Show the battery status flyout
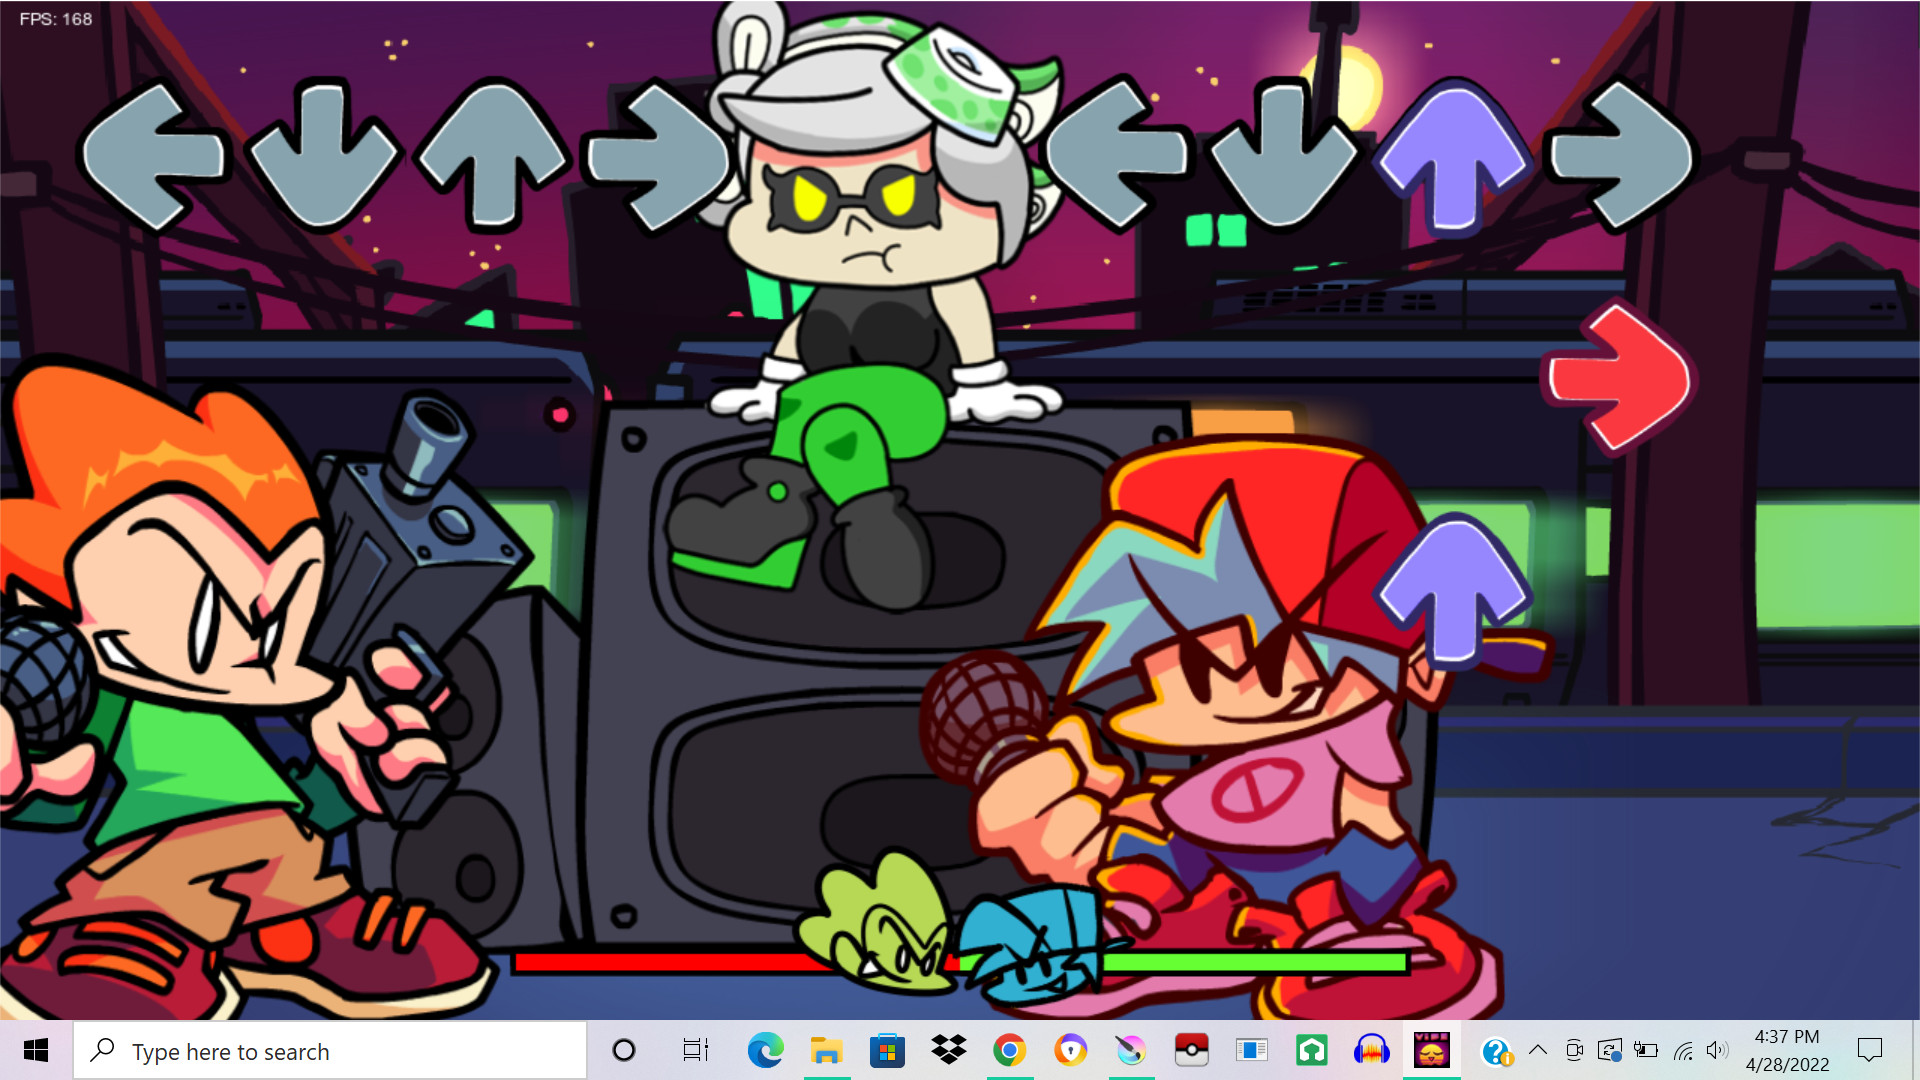Viewport: 1920px width, 1080px height. tap(1645, 1051)
